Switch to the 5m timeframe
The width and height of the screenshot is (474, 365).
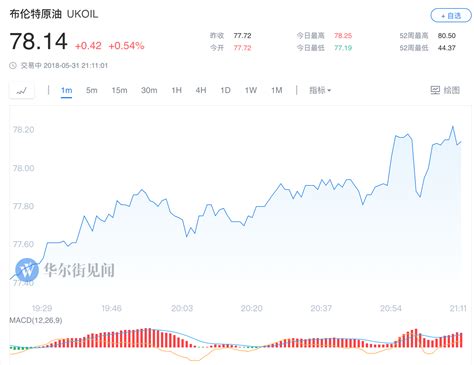click(92, 90)
